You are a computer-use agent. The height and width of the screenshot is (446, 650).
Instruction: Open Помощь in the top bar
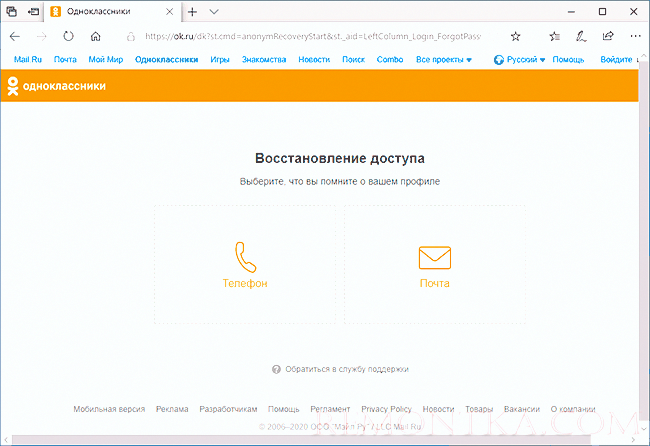point(568,60)
